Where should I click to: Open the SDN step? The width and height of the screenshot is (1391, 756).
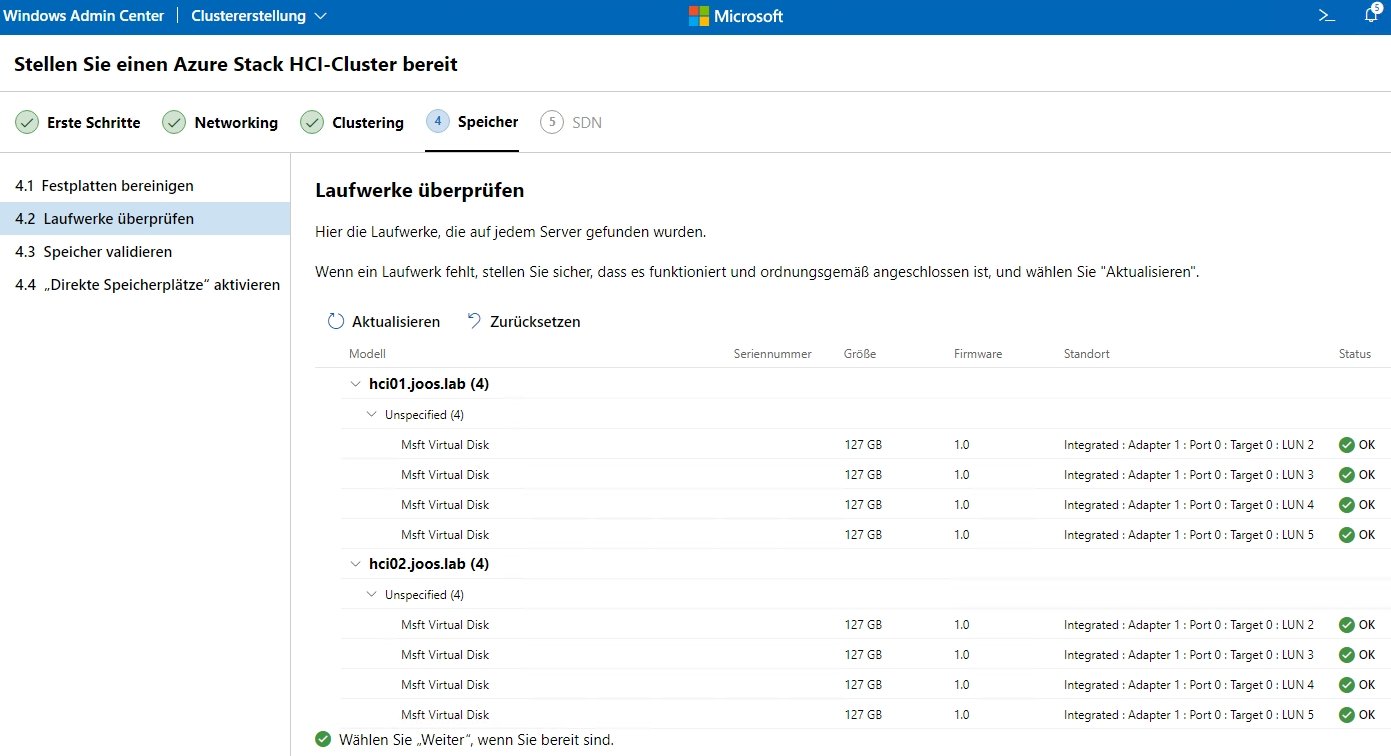[586, 122]
